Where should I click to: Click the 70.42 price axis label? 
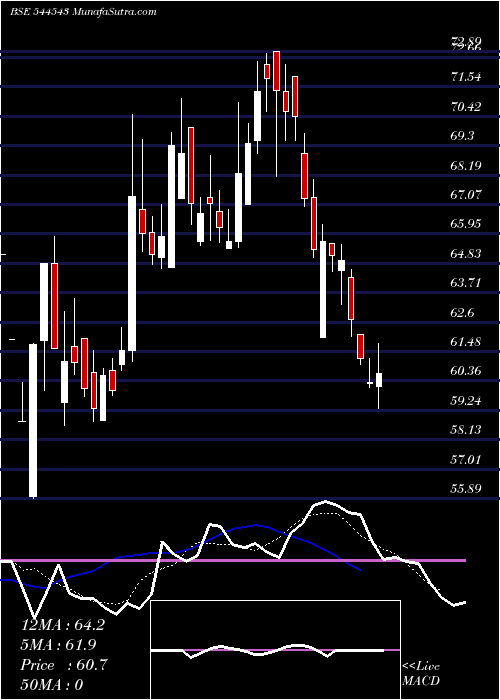(x=467, y=107)
